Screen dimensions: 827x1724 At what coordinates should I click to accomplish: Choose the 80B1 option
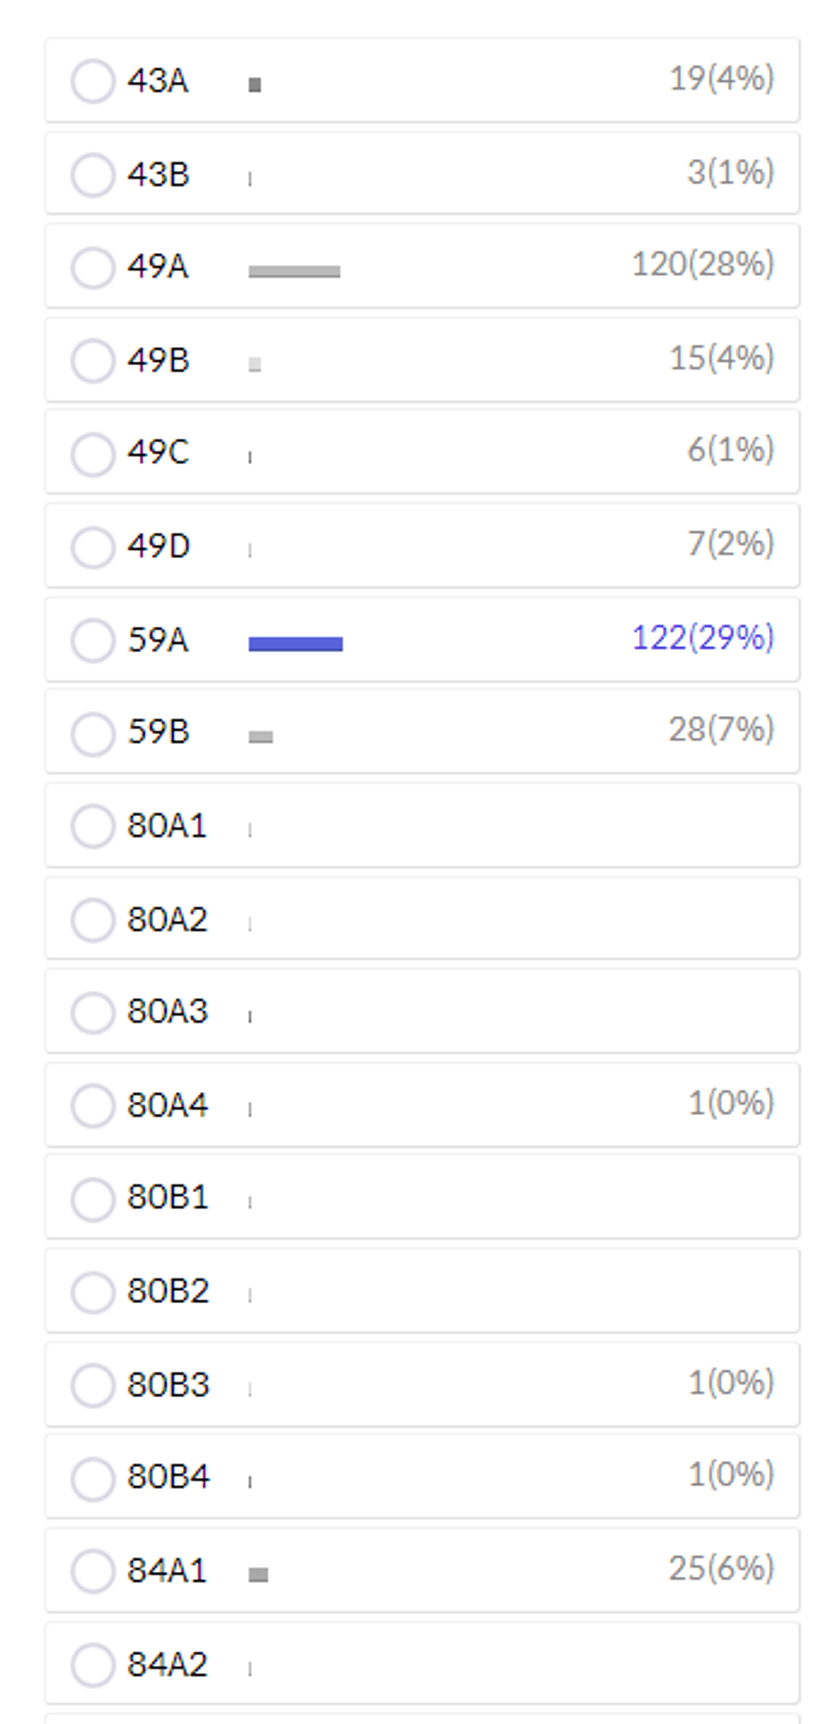pos(422,1198)
